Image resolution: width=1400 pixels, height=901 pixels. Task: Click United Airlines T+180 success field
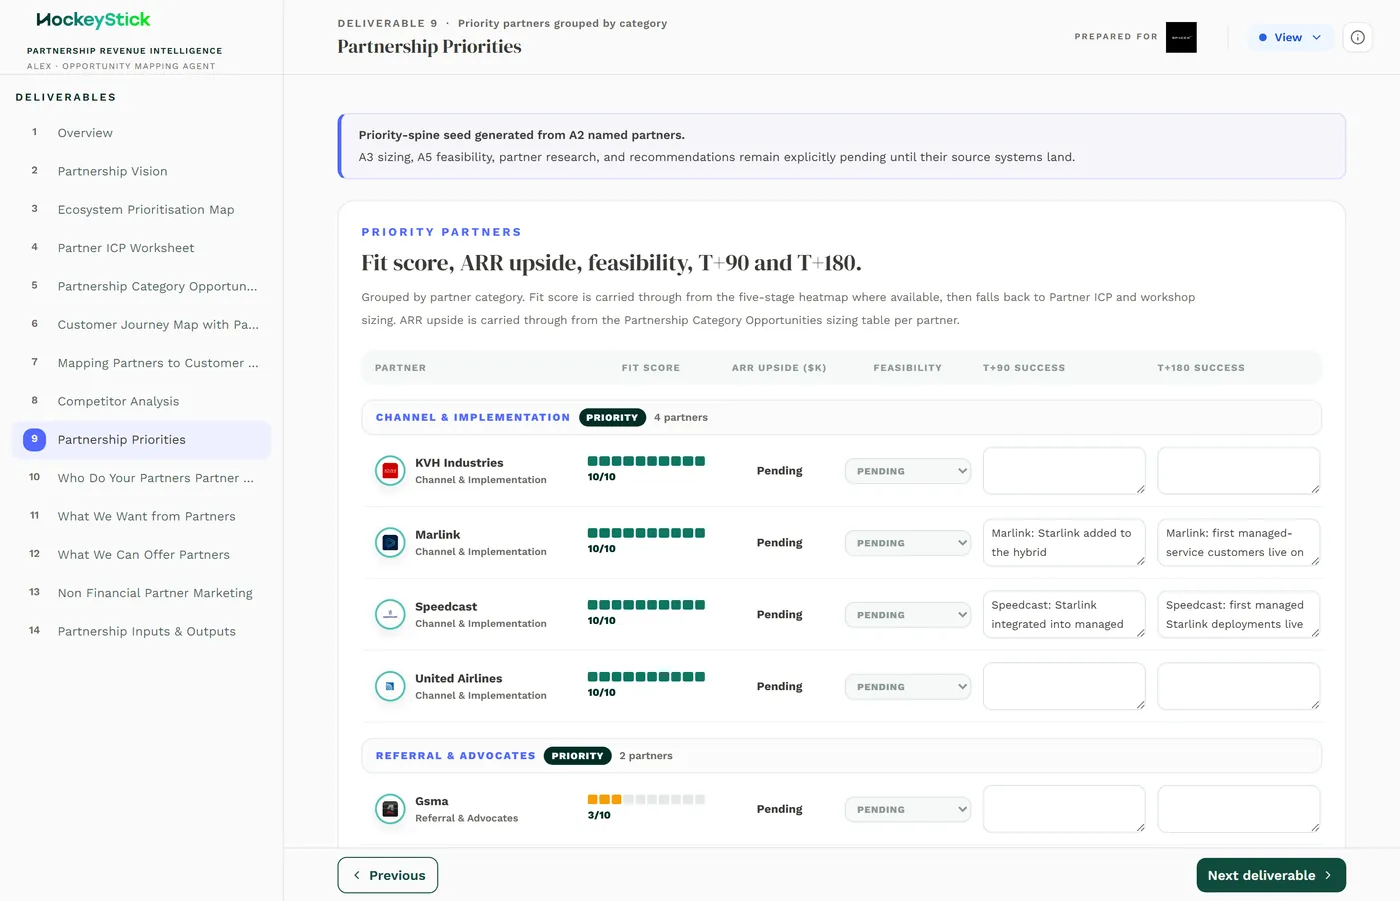click(x=1239, y=687)
